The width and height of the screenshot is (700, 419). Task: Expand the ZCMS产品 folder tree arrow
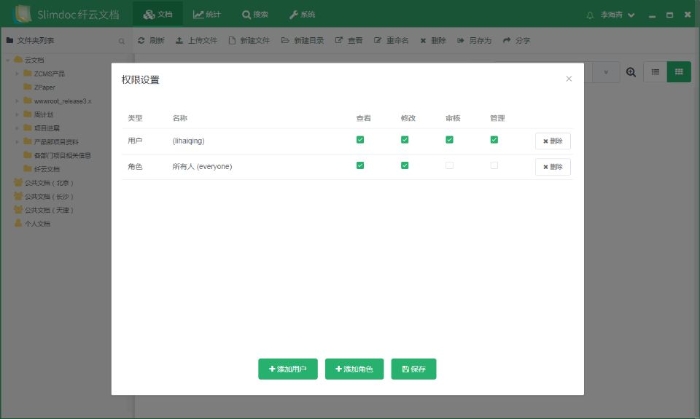click(17, 73)
